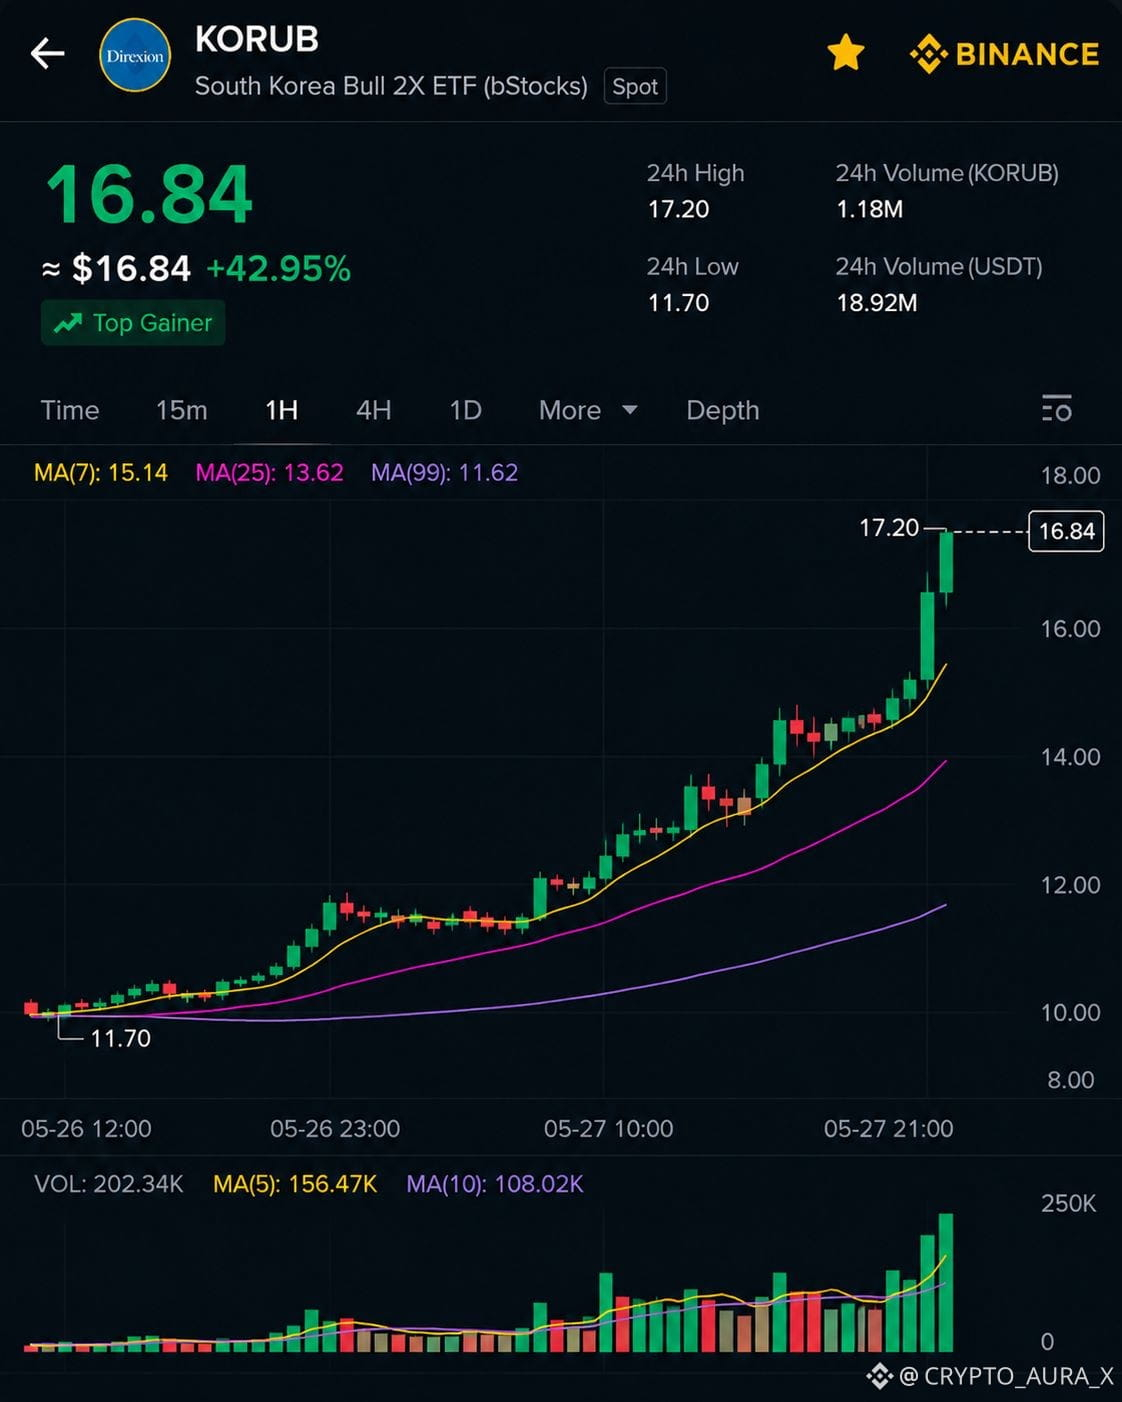The height and width of the screenshot is (1402, 1122).
Task: Tap the 05-27 10:00 time axis label
Action: click(608, 1128)
